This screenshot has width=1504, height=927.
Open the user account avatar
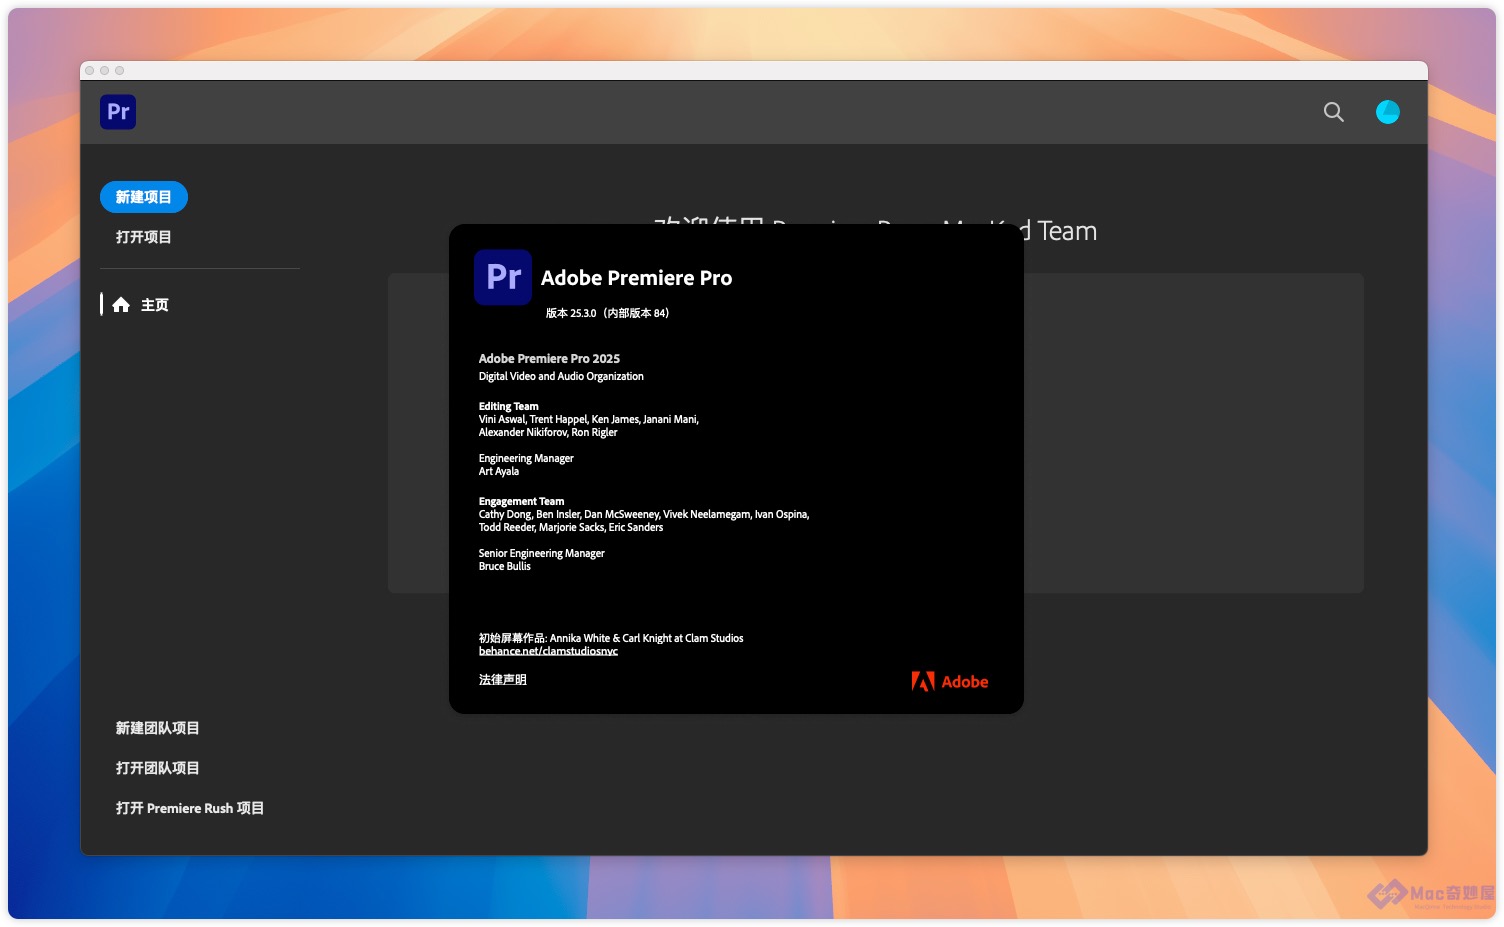(1388, 112)
